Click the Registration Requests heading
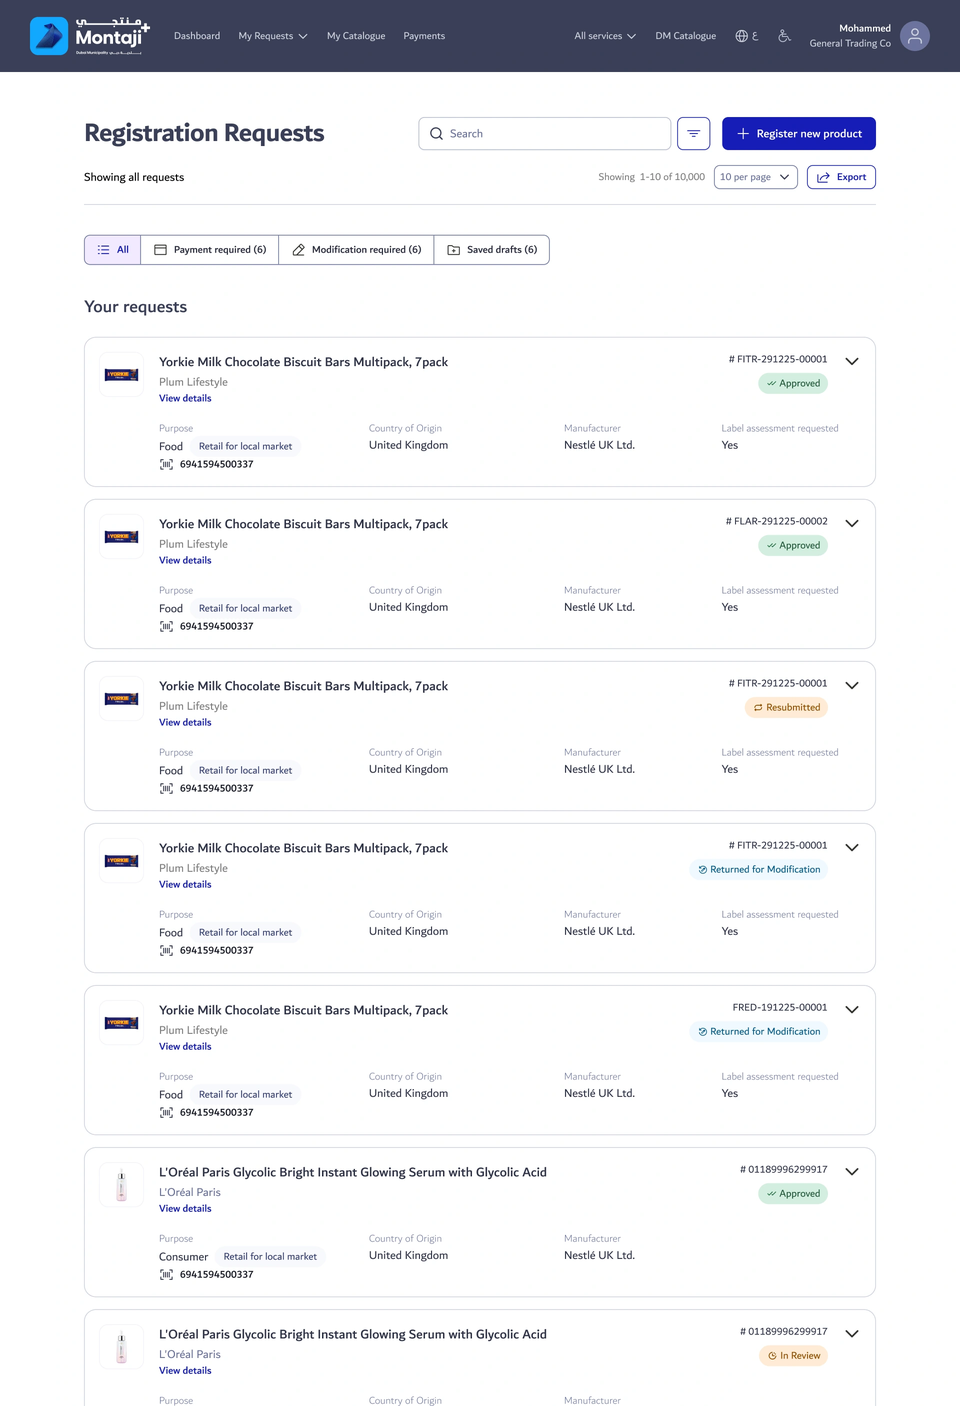 click(x=204, y=133)
